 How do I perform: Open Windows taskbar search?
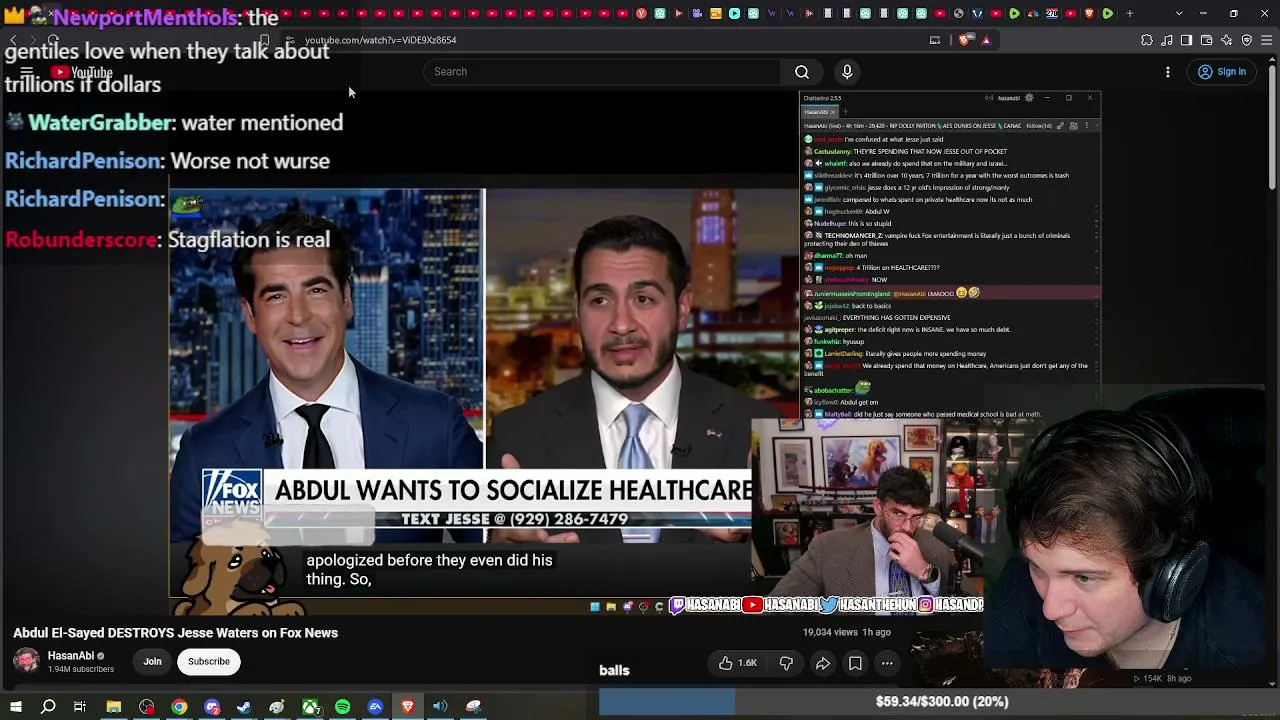point(48,707)
